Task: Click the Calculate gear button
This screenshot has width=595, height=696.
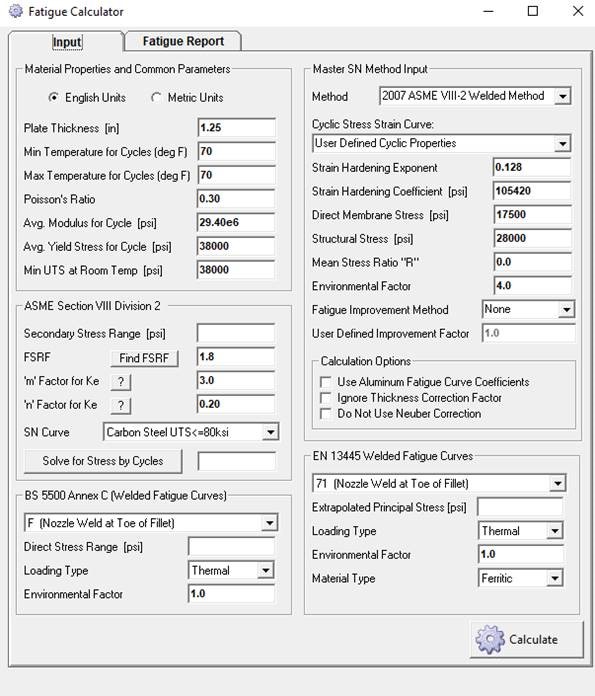Action: 527,639
